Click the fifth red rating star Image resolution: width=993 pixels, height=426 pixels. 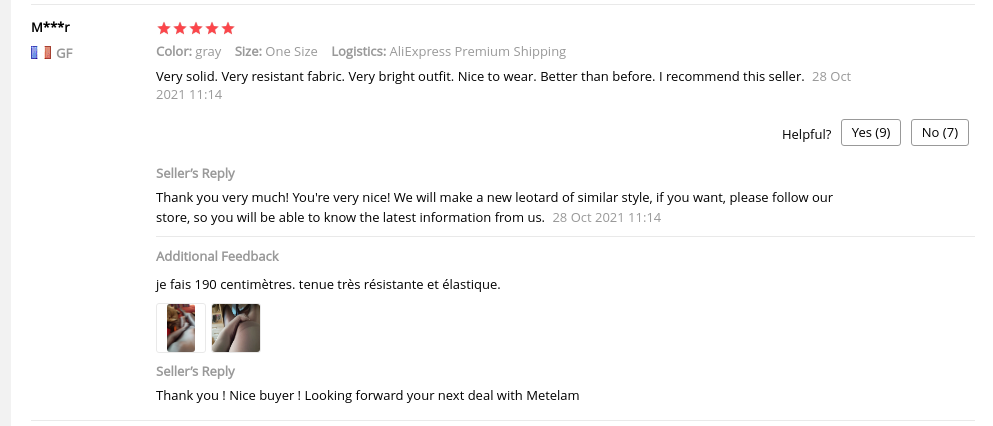click(x=228, y=28)
